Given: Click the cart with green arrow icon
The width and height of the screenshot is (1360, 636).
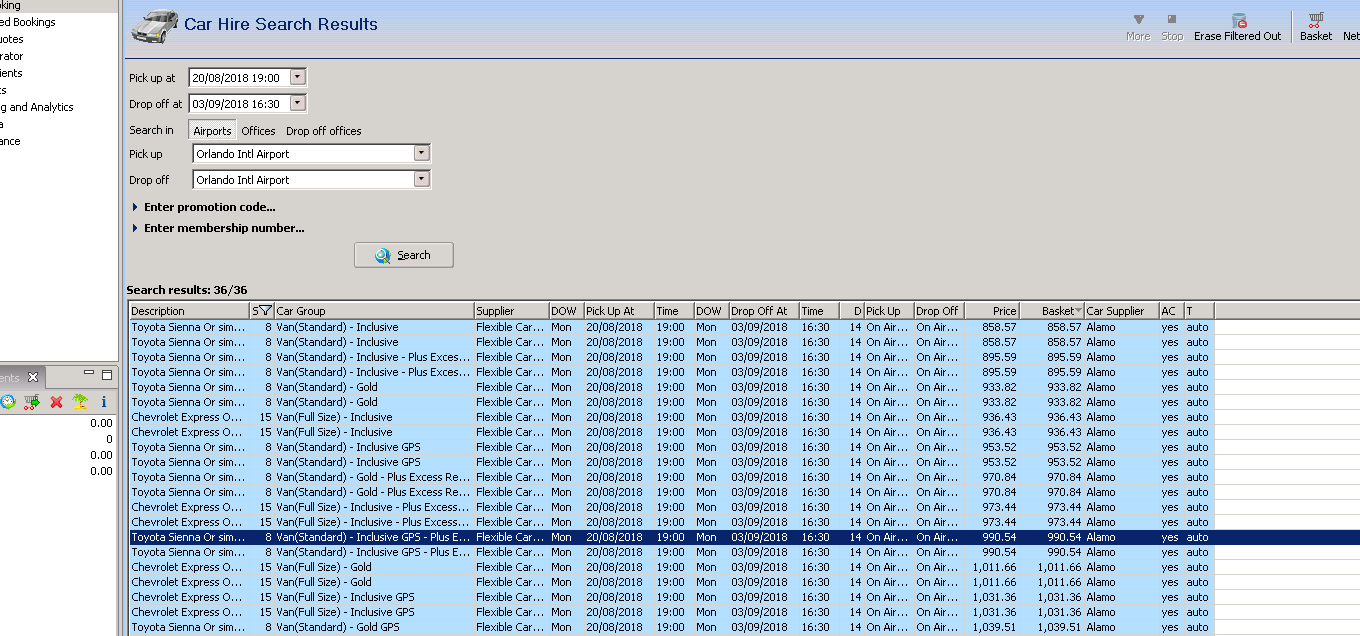Looking at the screenshot, I should point(32,402).
